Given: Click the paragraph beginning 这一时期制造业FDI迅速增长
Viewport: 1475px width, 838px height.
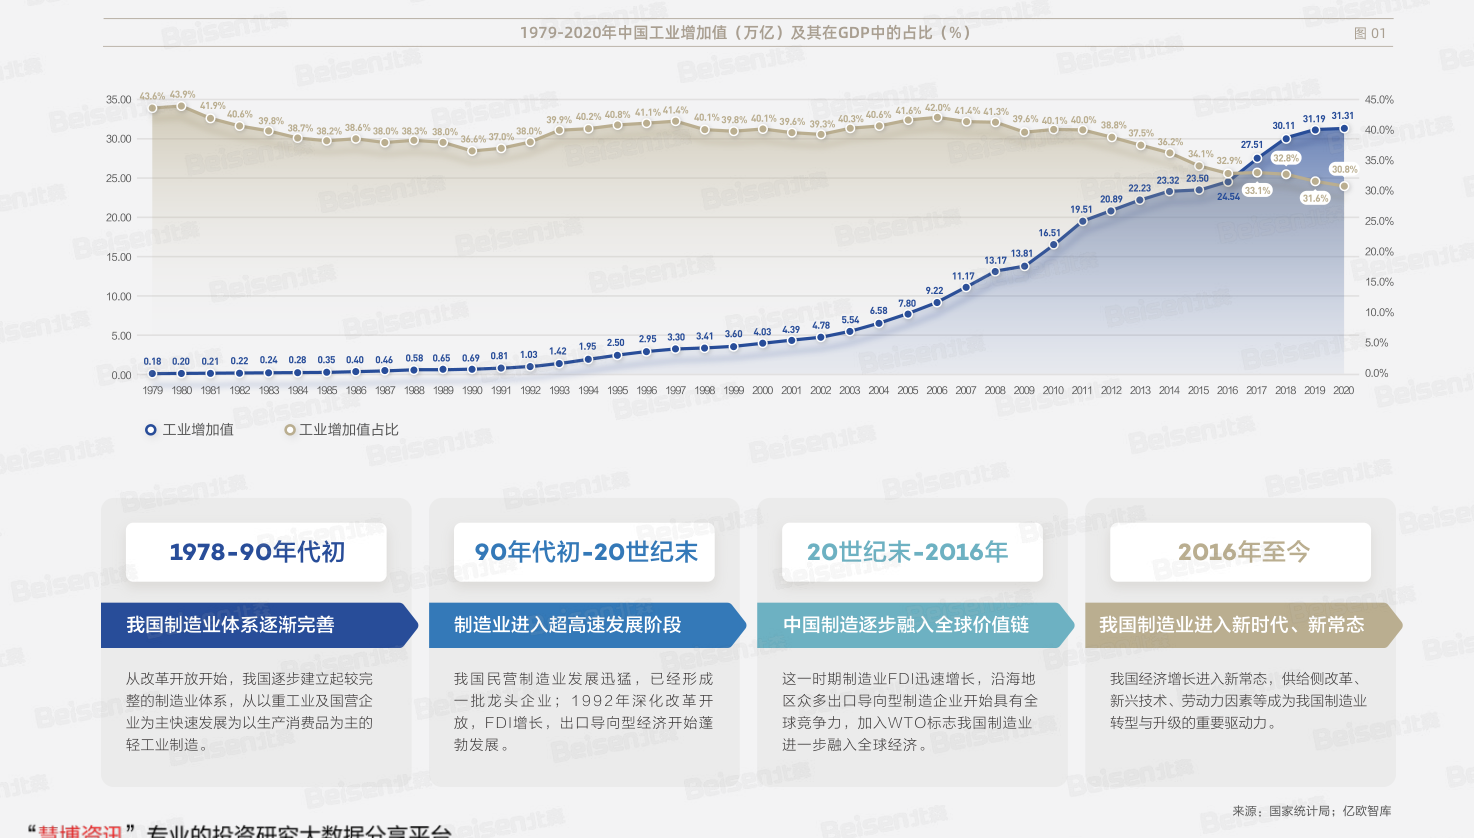Looking at the screenshot, I should pos(910,712).
